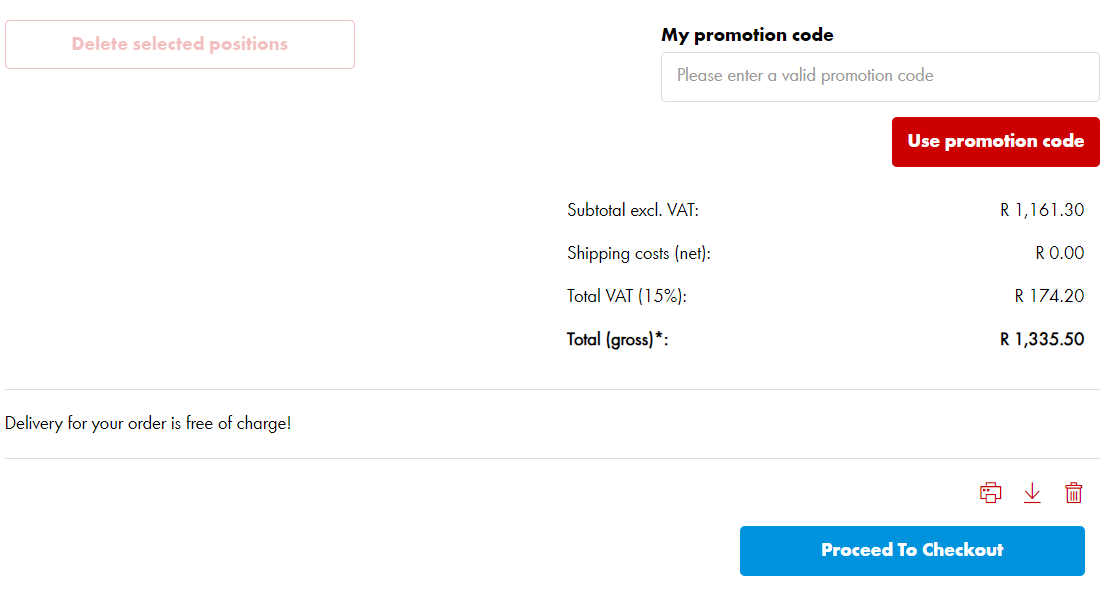
Task: Select the Total VAT (15%) label
Action: pyautogui.click(x=627, y=297)
